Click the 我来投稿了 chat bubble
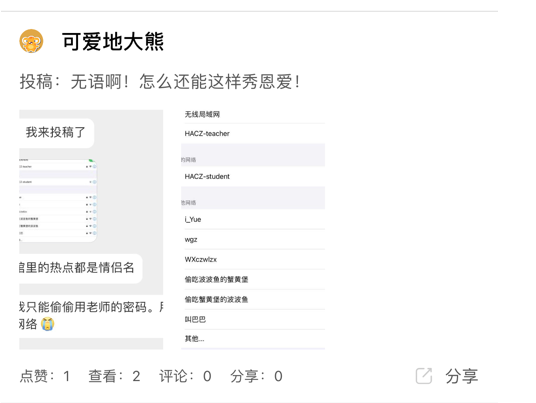Image resolution: width=536 pixels, height=403 pixels. click(56, 133)
